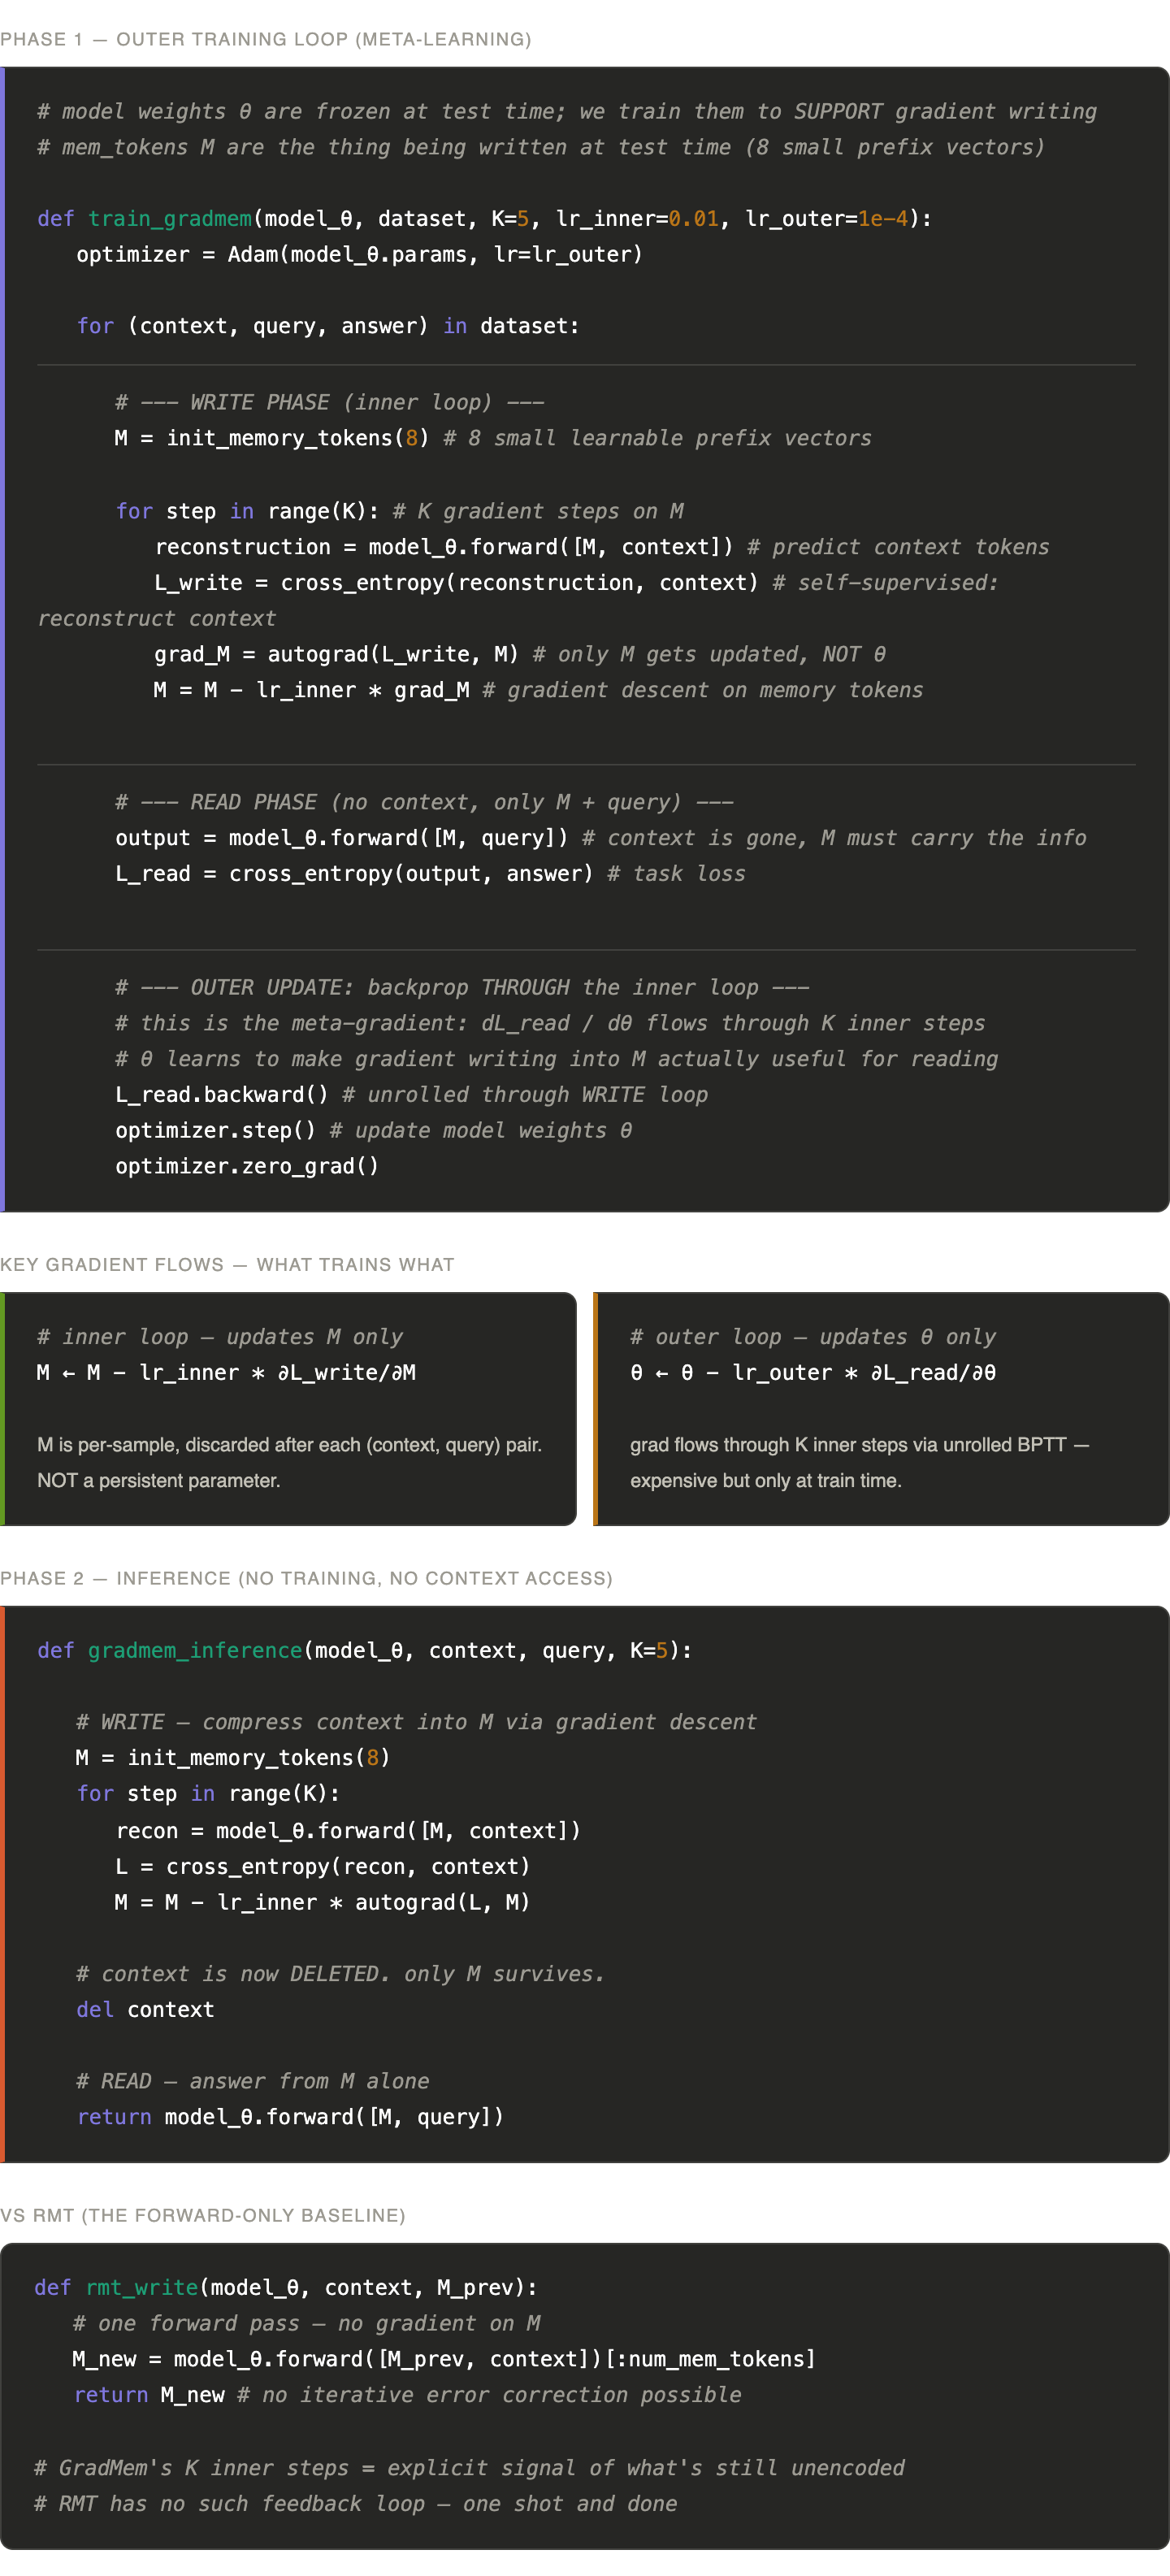1170x2576 pixels.
Task: Click the rmt_write function name
Action: point(142,2287)
